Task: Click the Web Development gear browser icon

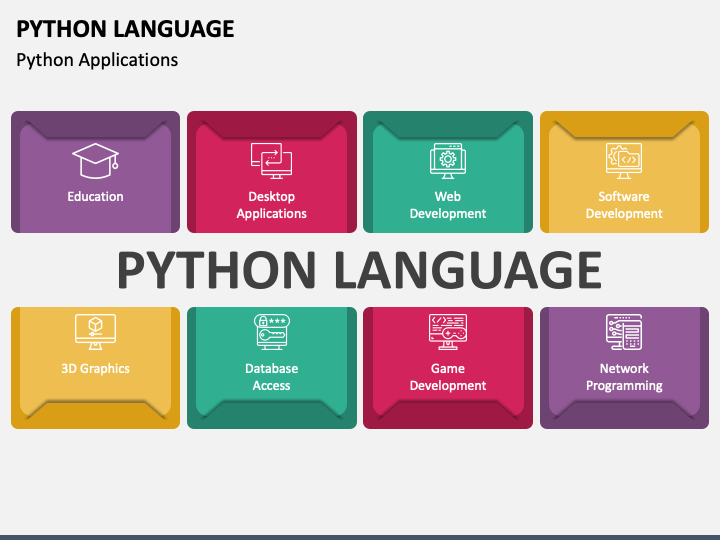Action: [x=448, y=161]
